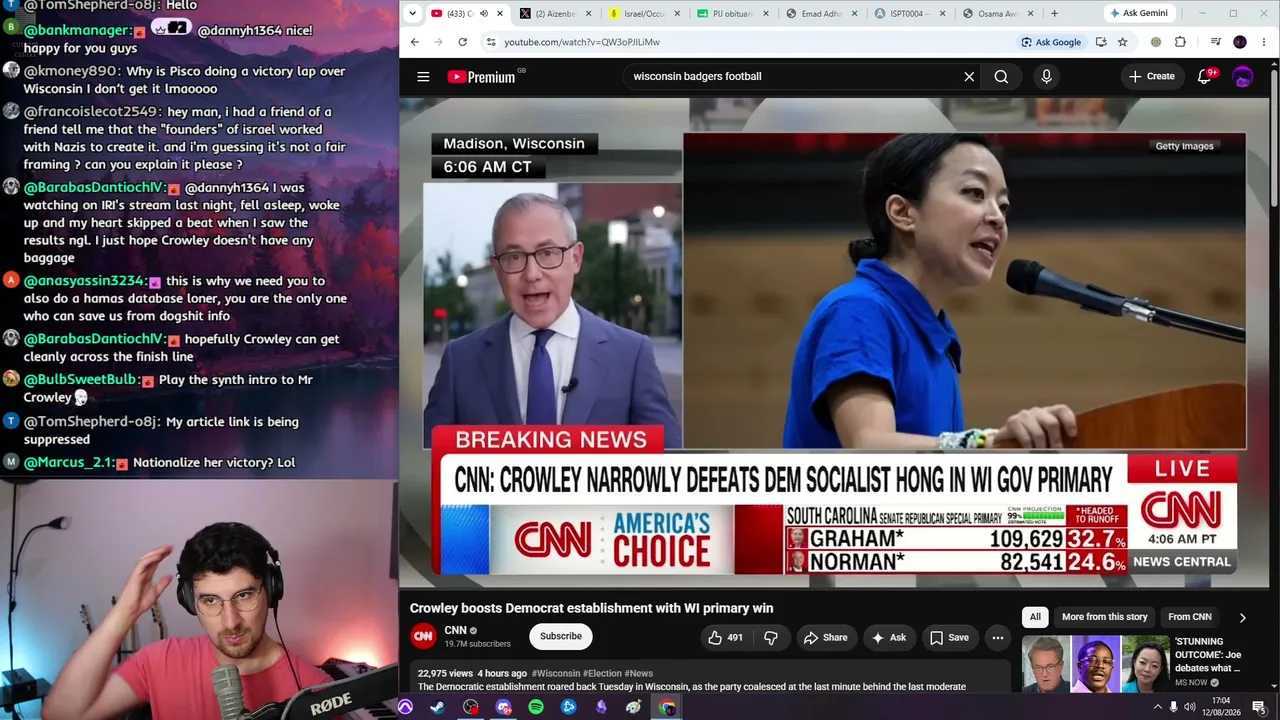Open OBS Studio from the taskbar
Screen dimensions: 1280x720
pos(471,707)
